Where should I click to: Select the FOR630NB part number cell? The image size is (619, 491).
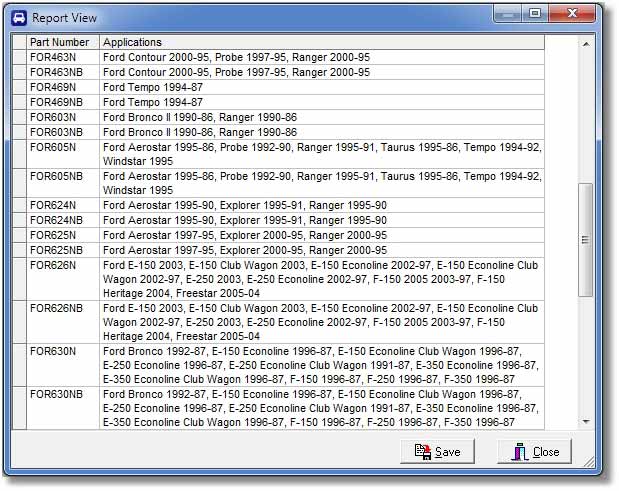click(x=62, y=395)
